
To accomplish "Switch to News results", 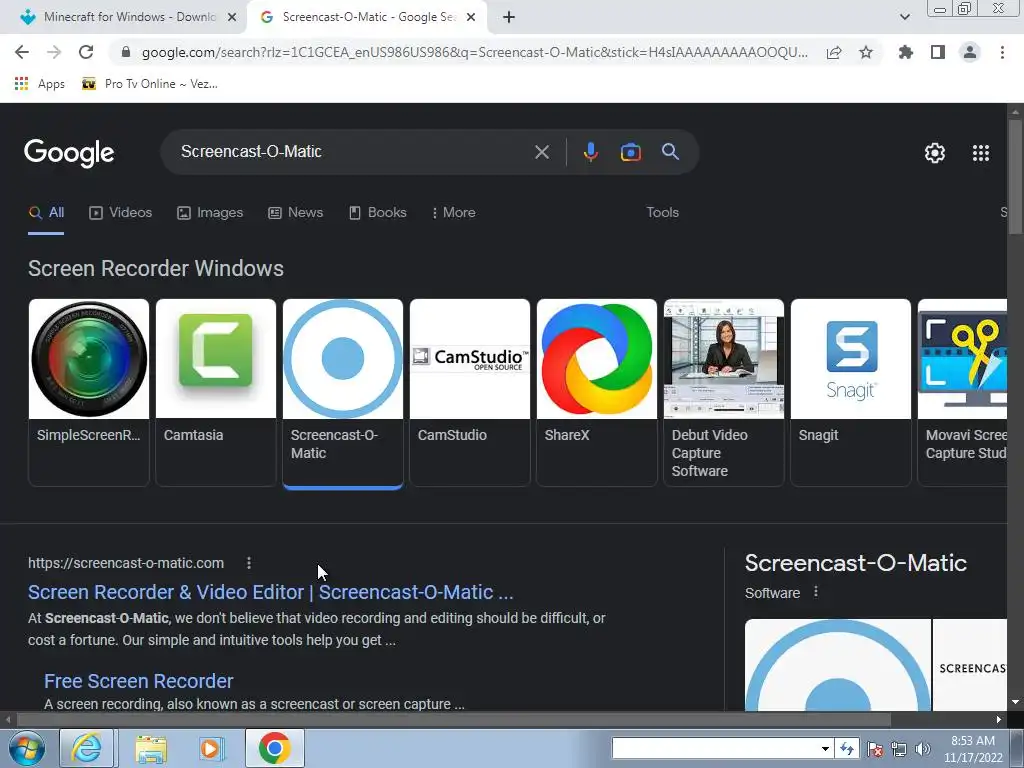I will [x=295, y=213].
